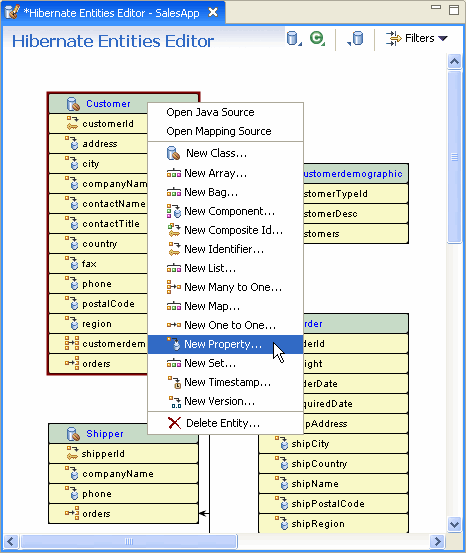
Task: Click the red X Delete Entity icon
Action: pyautogui.click(x=174, y=423)
